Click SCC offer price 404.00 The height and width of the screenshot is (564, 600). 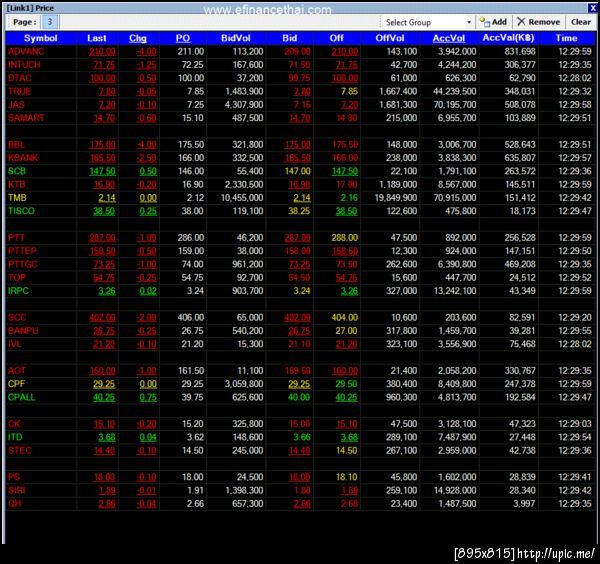(345, 317)
